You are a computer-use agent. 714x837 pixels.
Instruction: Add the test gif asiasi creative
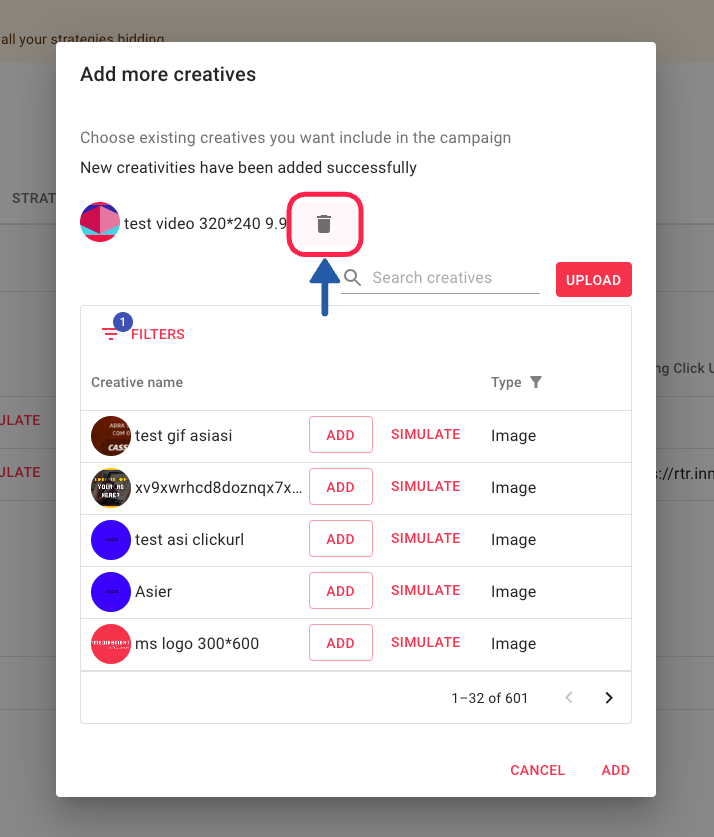tap(340, 435)
